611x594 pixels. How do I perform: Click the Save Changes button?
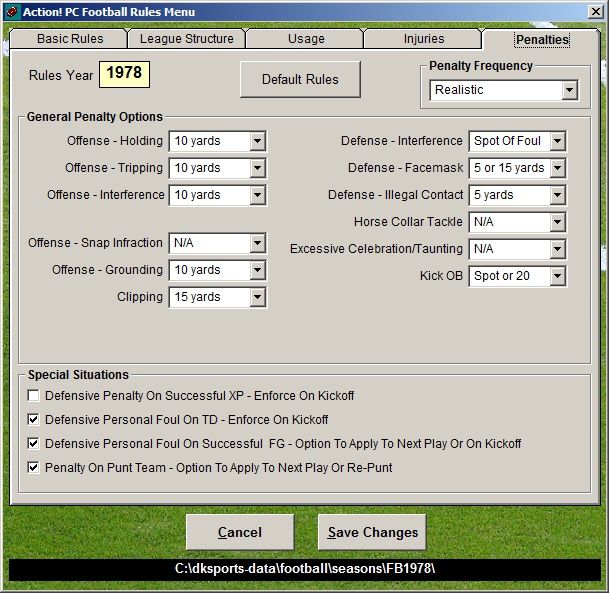coord(372,532)
